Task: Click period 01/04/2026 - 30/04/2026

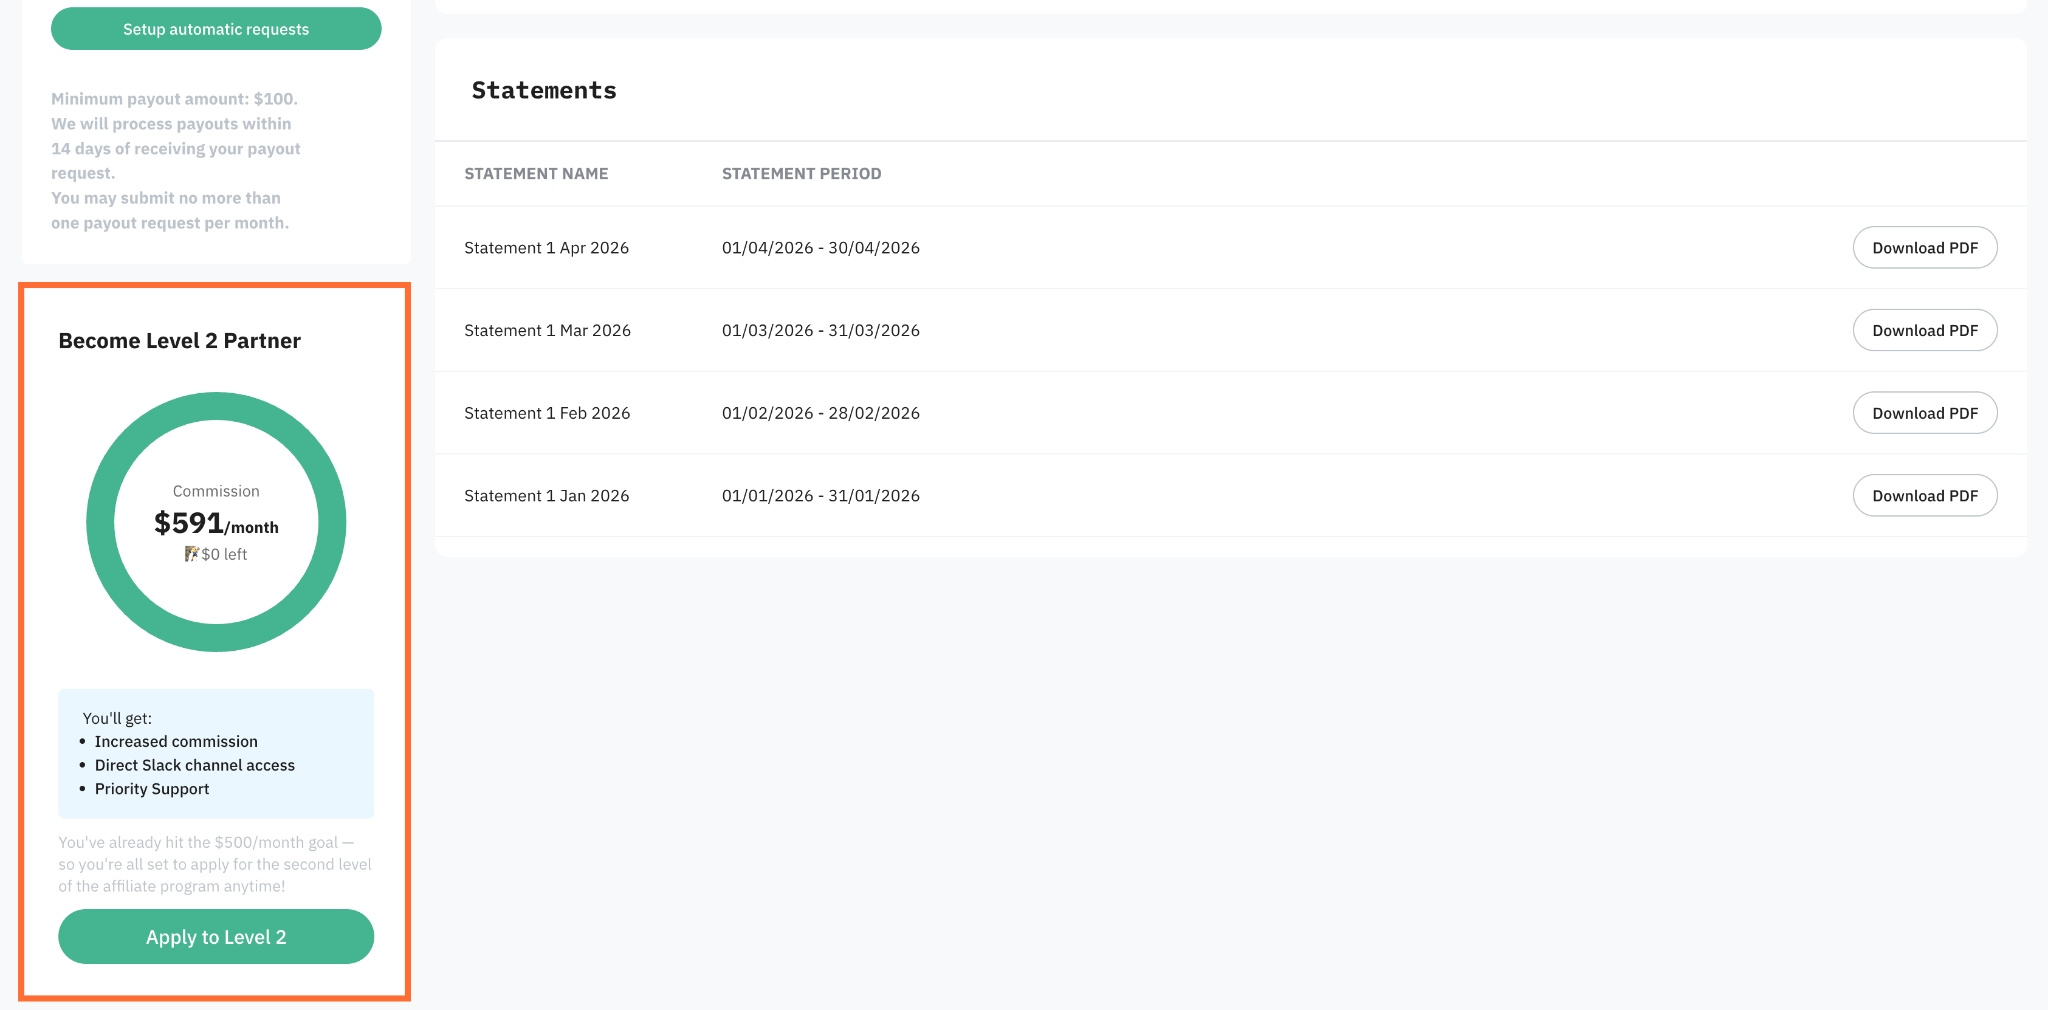Action: point(821,248)
